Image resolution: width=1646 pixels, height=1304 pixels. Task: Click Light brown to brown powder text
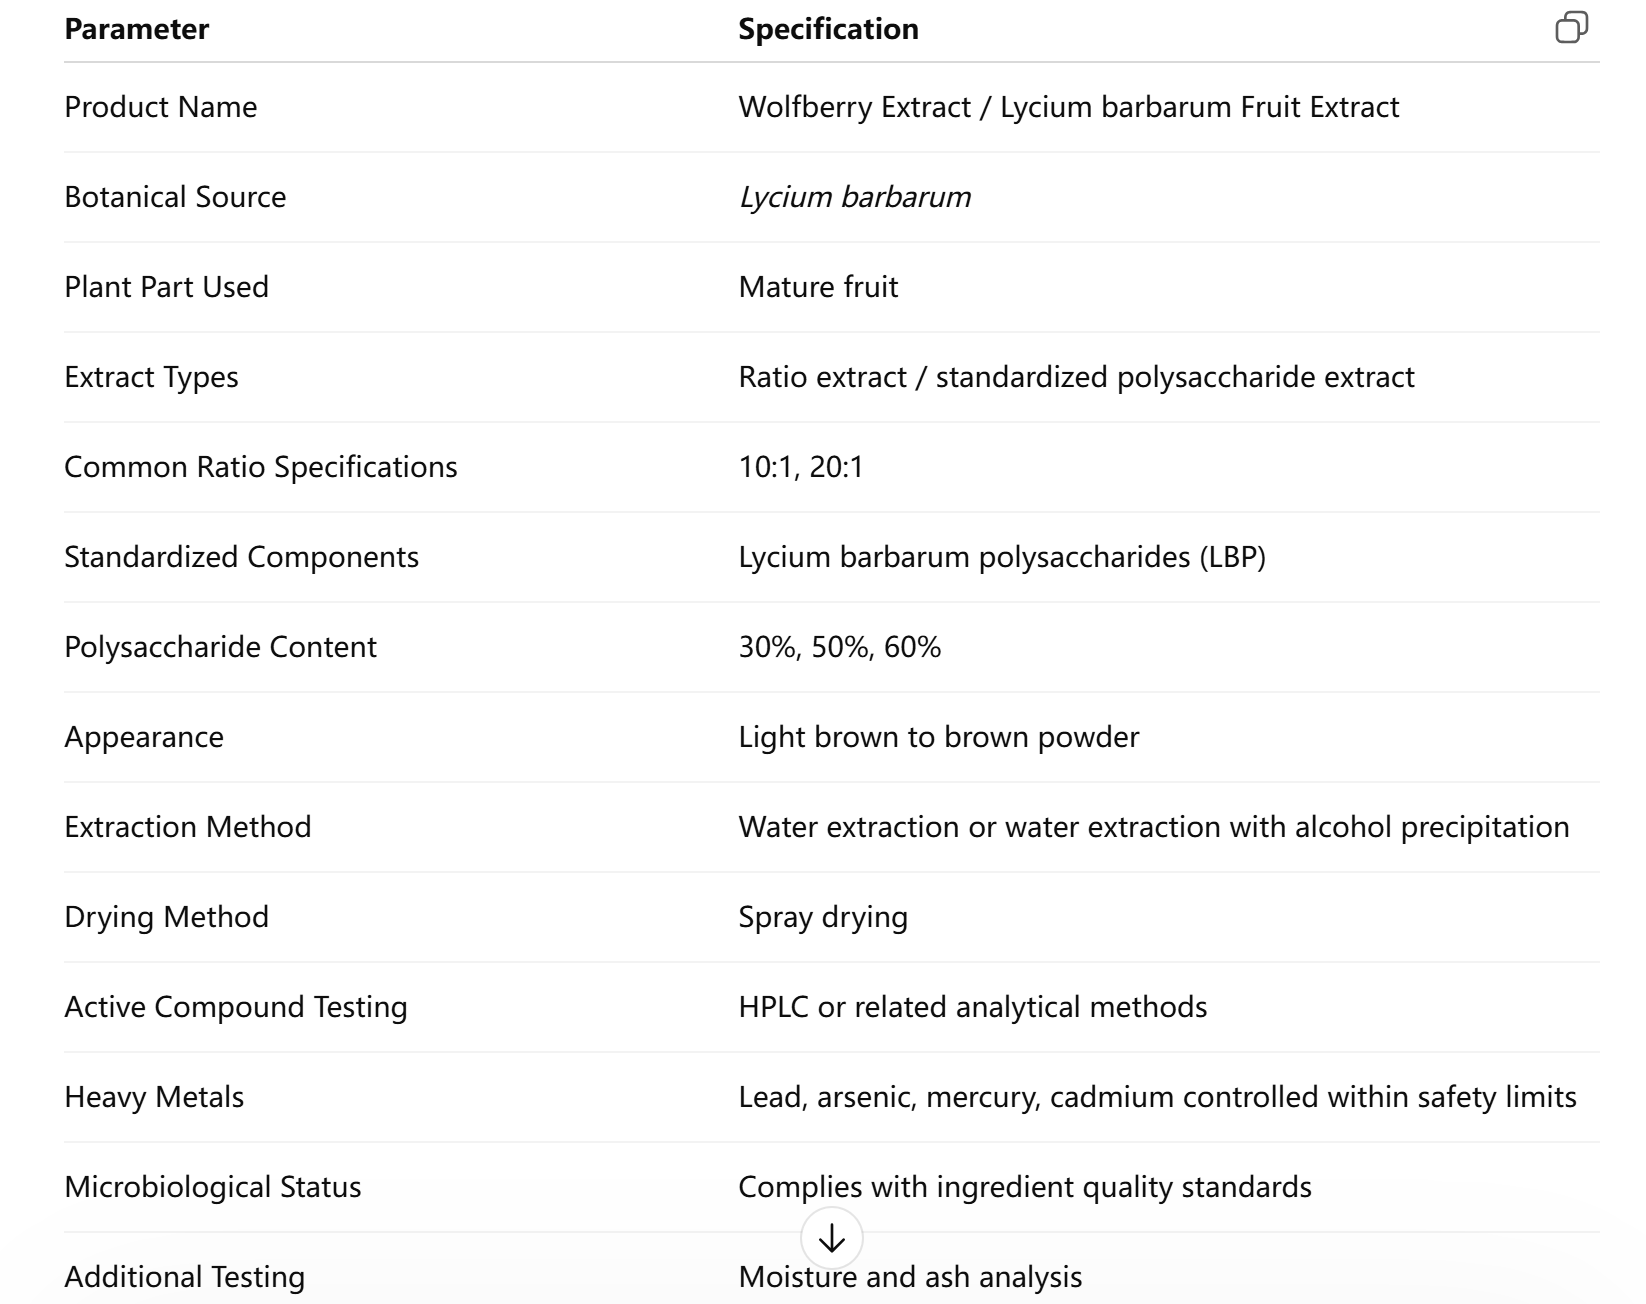pyautogui.click(x=938, y=737)
